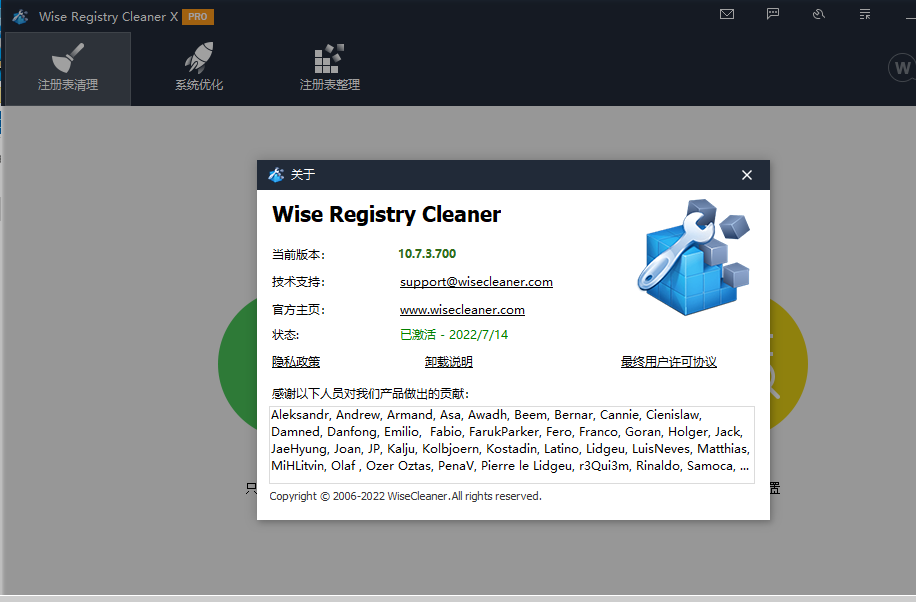
Task: Click the green circle button behind dialog
Action: coord(237,362)
